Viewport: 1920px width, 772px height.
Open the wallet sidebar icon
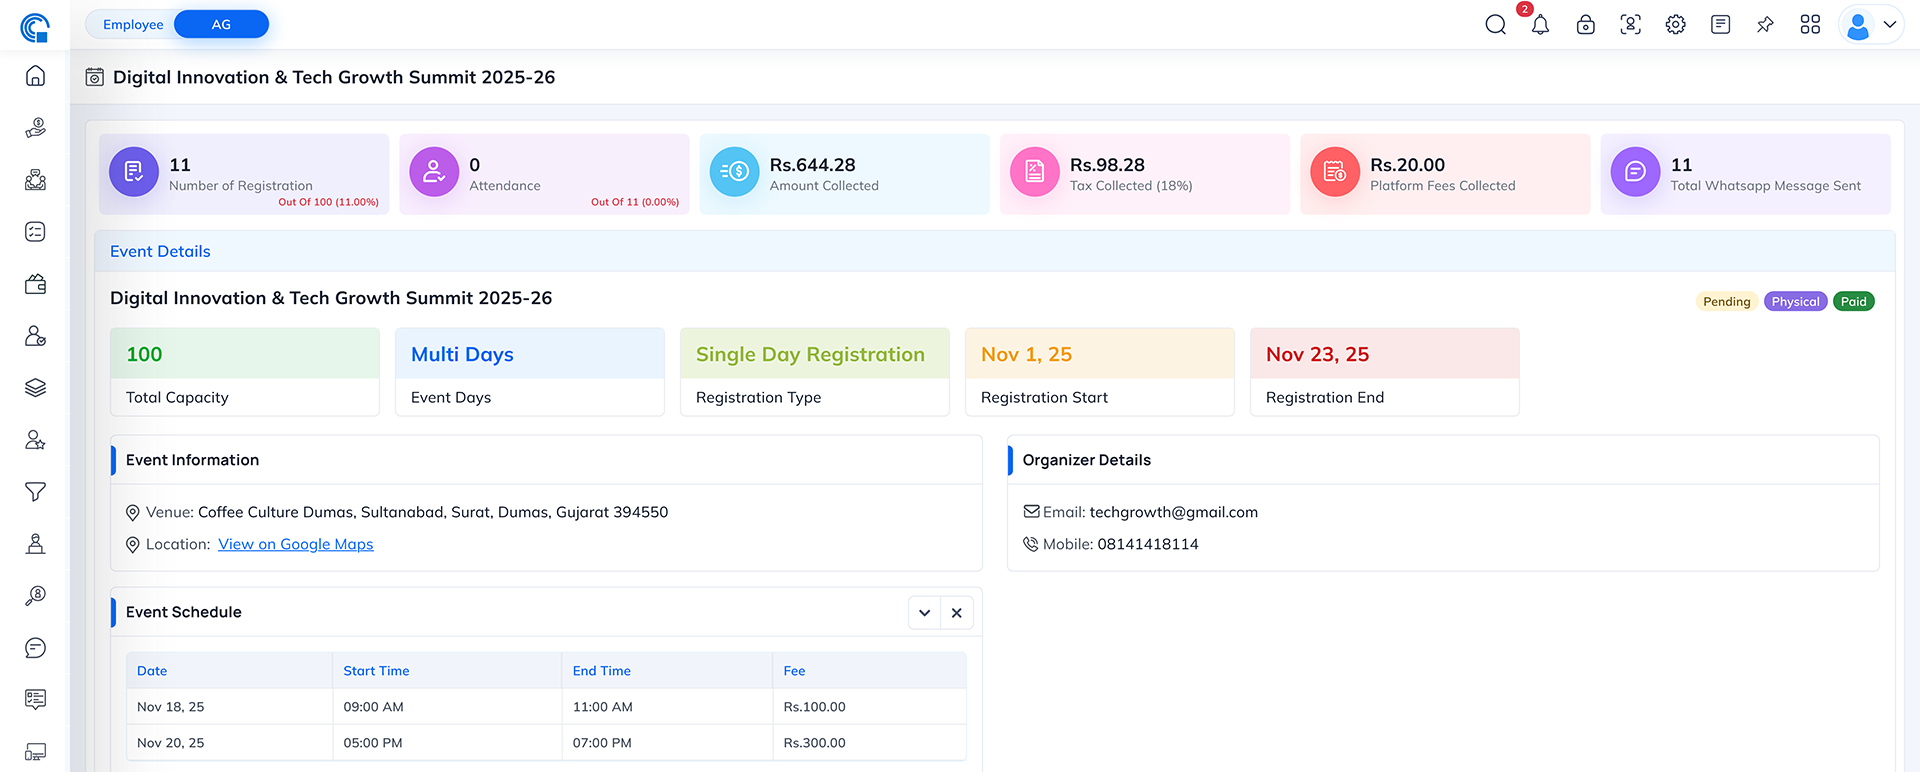(x=35, y=284)
